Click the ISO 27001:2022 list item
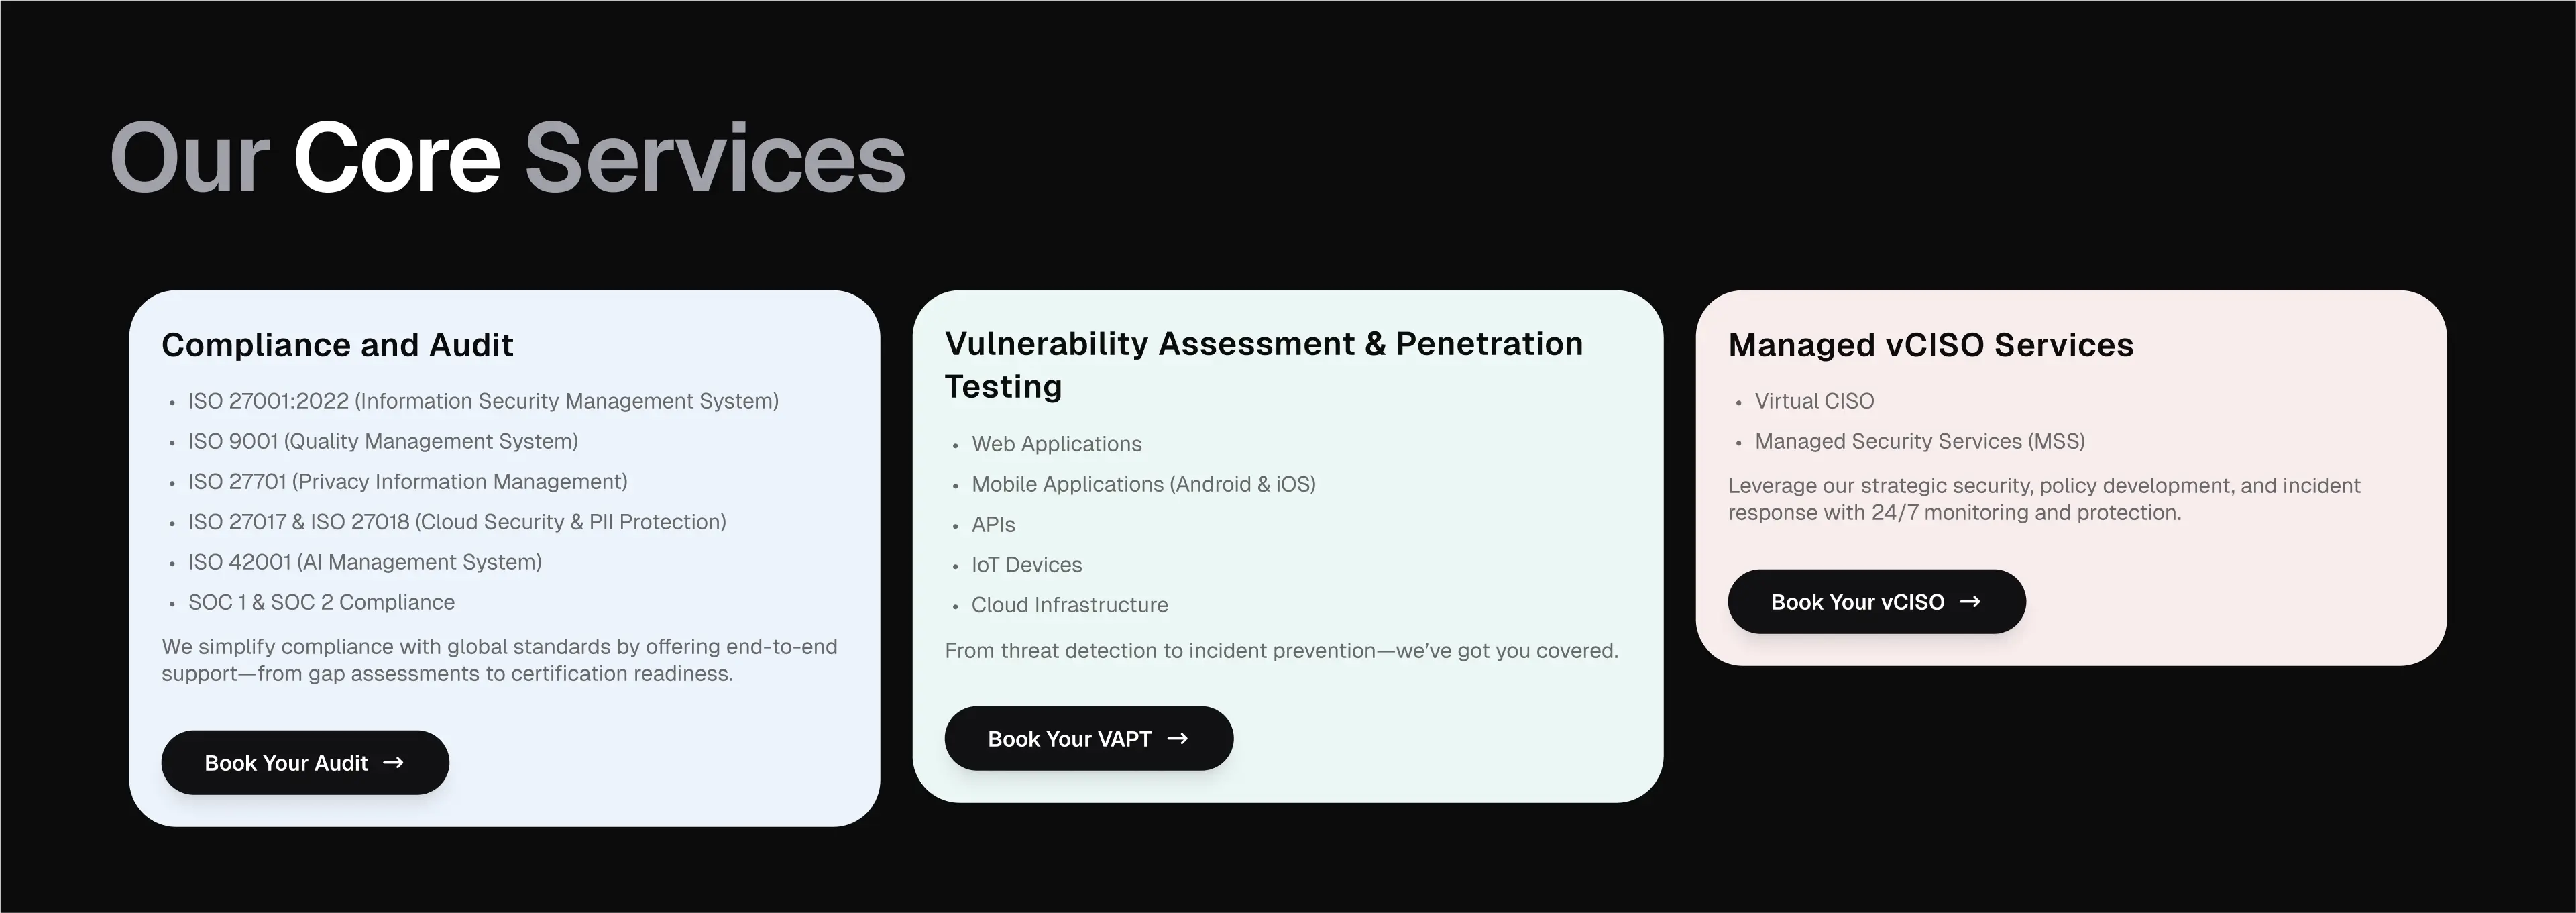 [x=483, y=401]
